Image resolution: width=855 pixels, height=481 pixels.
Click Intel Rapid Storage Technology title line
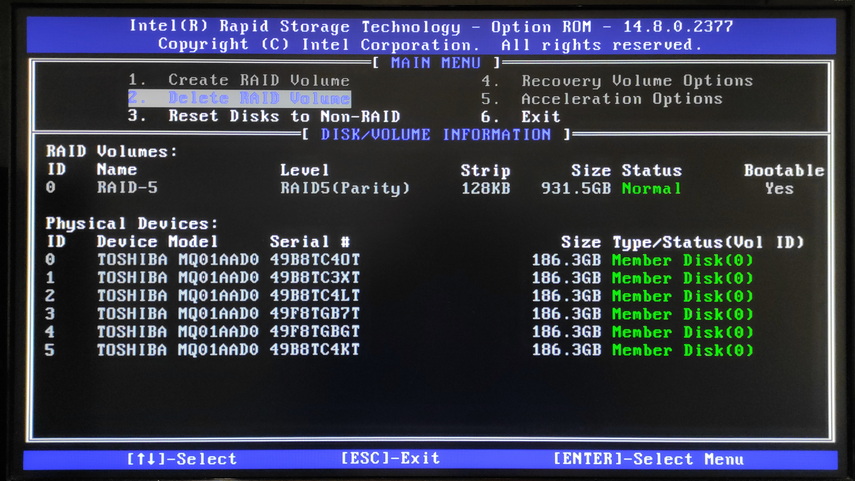(x=431, y=27)
